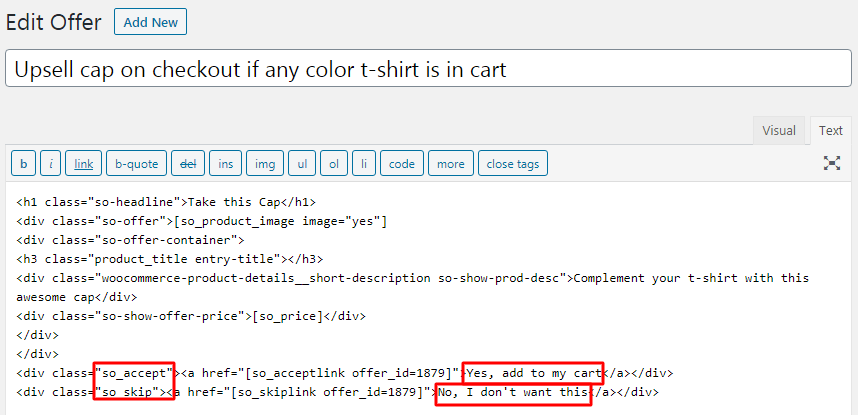Switch to the Visual editor tab
The height and width of the screenshot is (415, 858).
coord(779,130)
